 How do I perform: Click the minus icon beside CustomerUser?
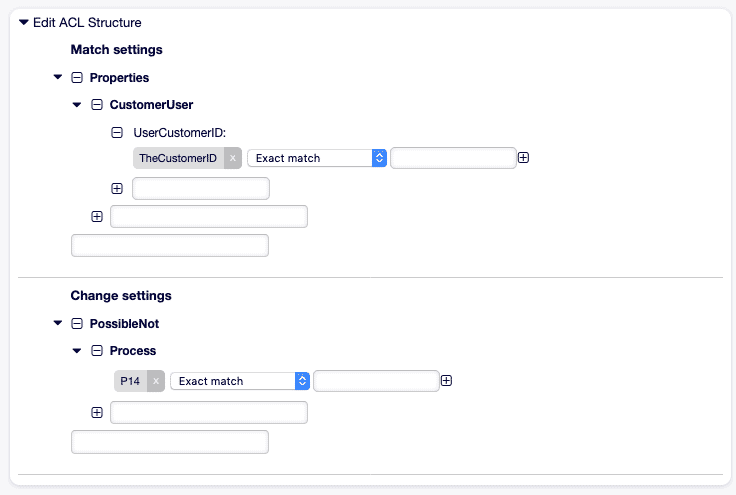97,105
